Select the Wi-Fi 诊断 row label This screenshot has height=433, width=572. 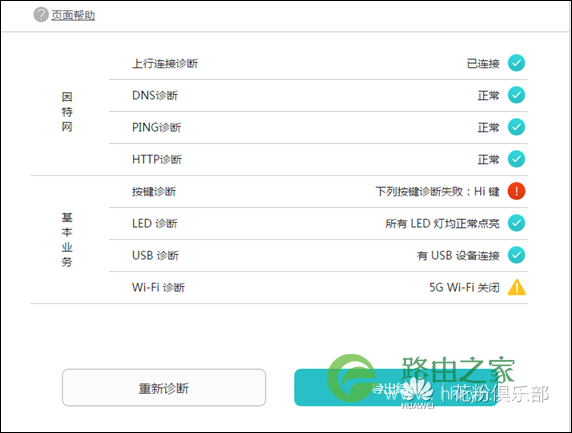coord(158,287)
